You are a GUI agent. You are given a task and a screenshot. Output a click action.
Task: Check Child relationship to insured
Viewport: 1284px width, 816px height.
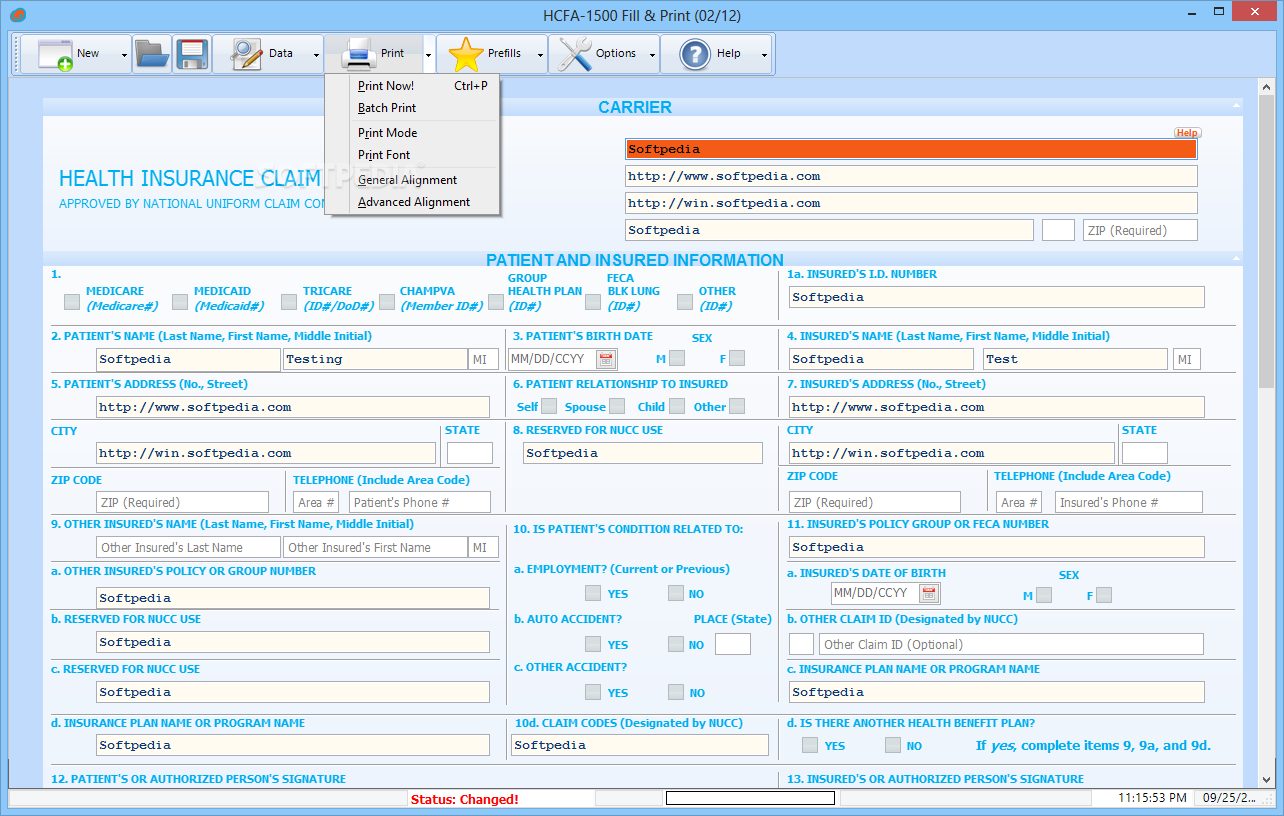677,406
